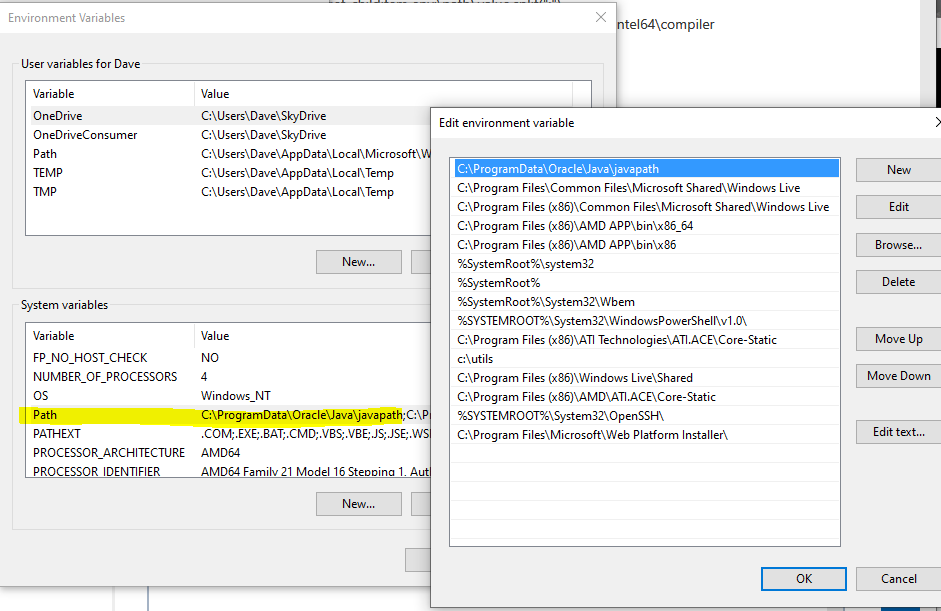Select the Oracle Java javapath entry

(x=645, y=169)
